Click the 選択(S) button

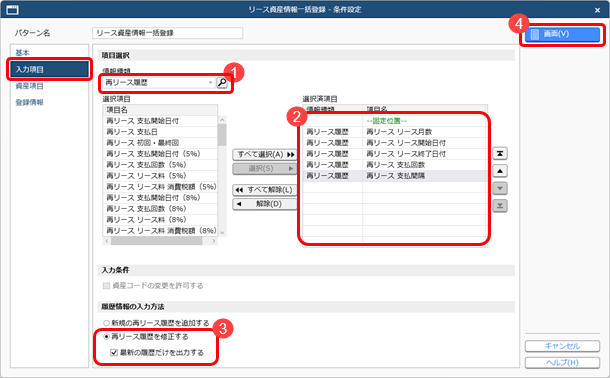point(265,168)
